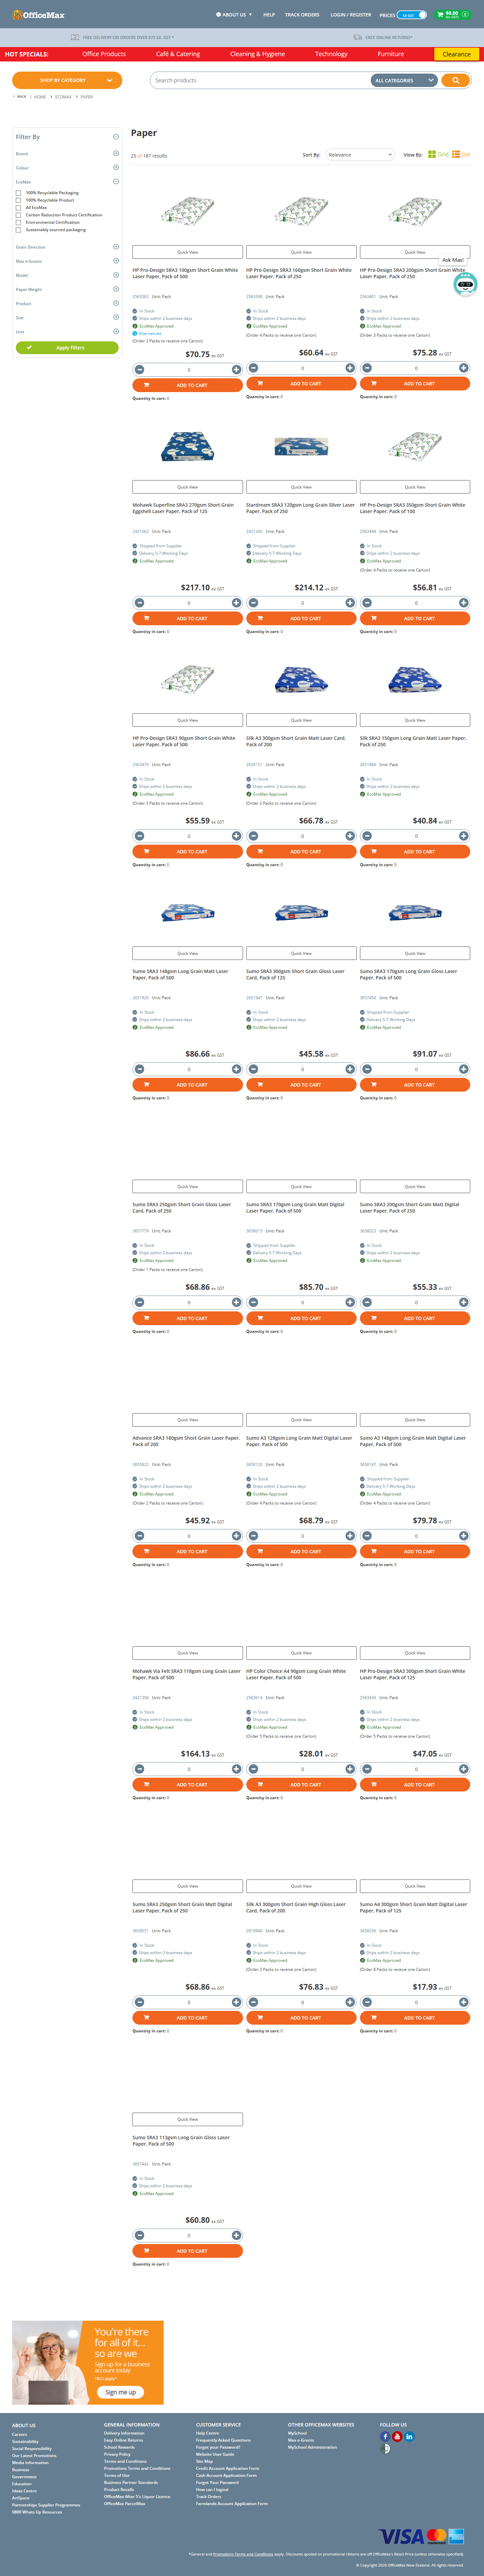Open the Cleaning & Hygiene menu
Screen dimensions: 484x2576
[x=257, y=54]
